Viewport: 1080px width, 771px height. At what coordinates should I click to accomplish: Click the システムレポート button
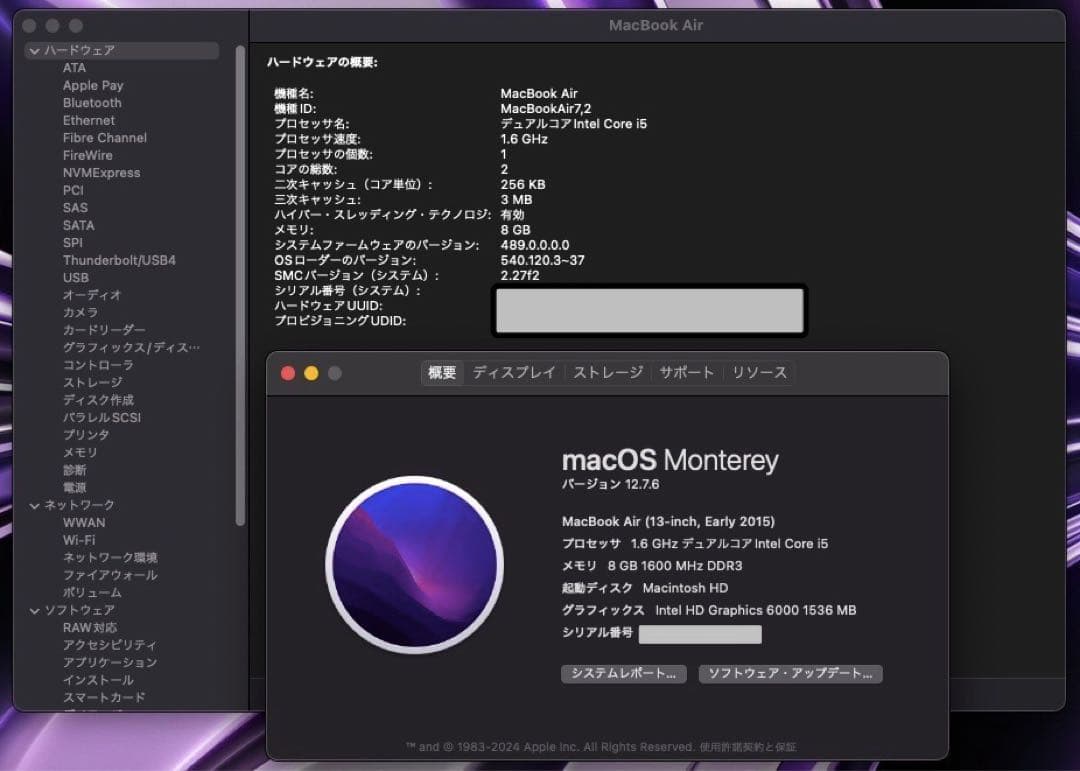click(x=623, y=674)
